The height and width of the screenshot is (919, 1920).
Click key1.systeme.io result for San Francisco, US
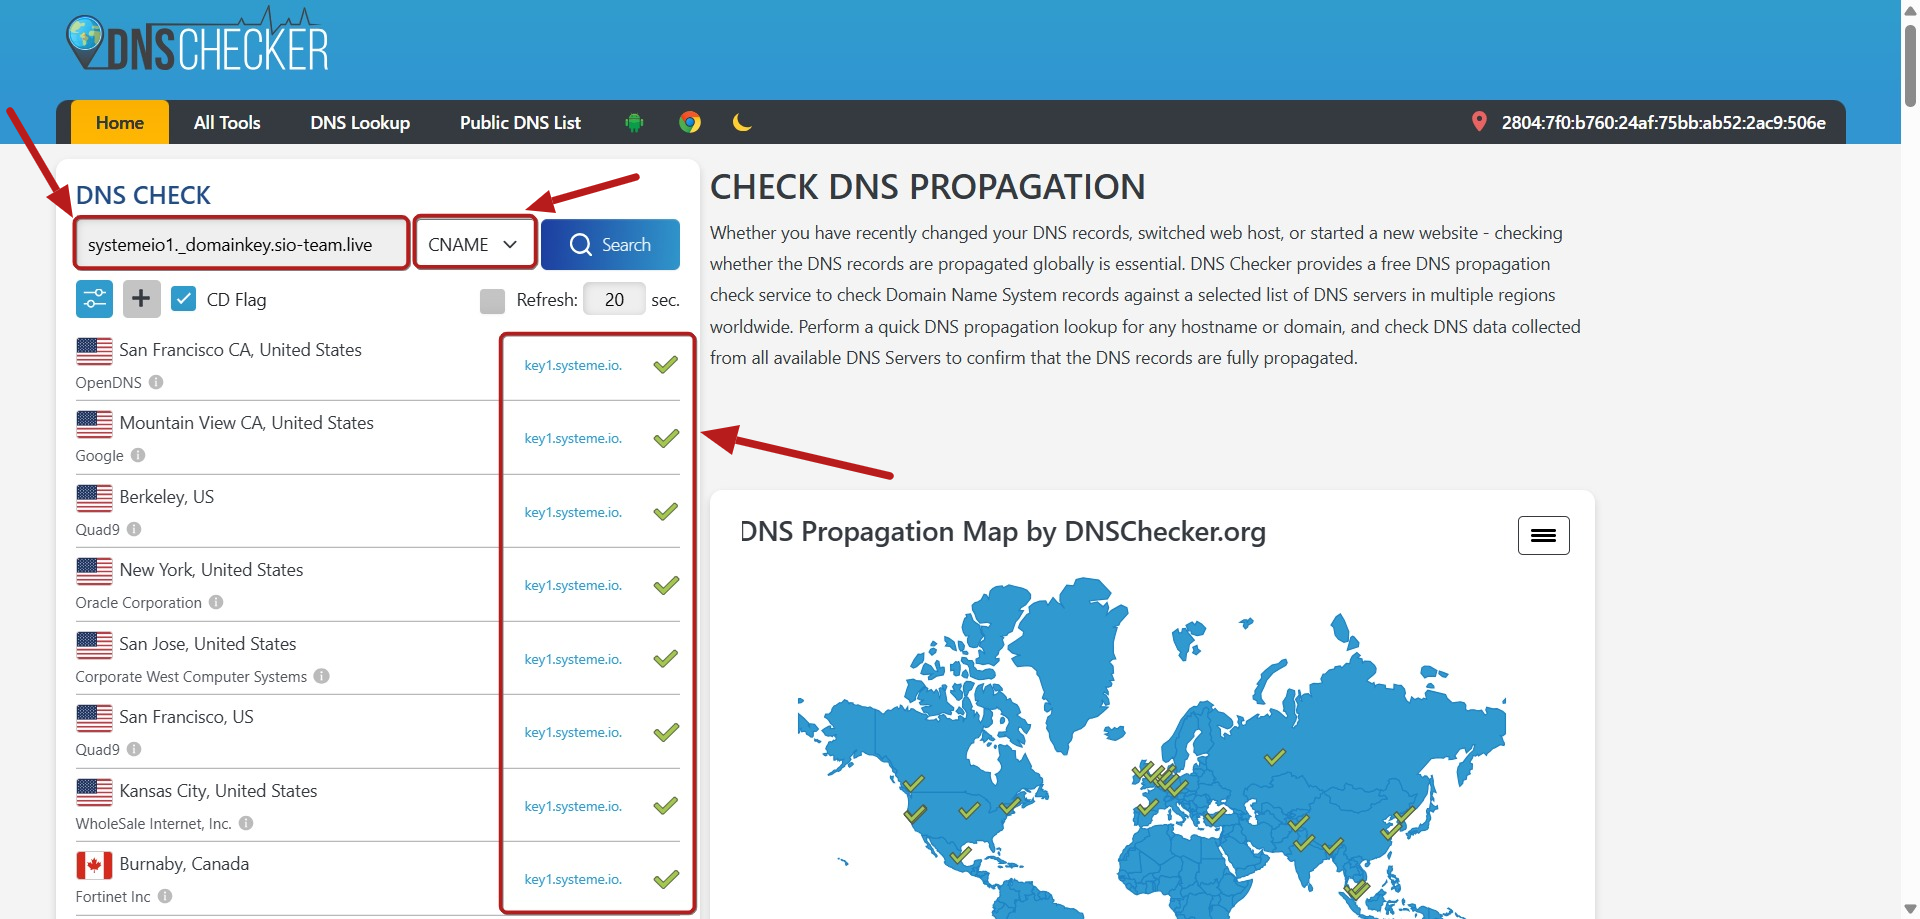573,733
